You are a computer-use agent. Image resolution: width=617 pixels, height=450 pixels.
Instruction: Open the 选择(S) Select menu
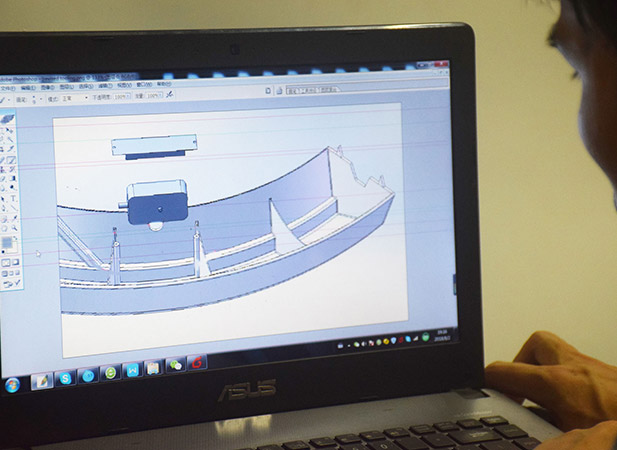click(x=86, y=87)
